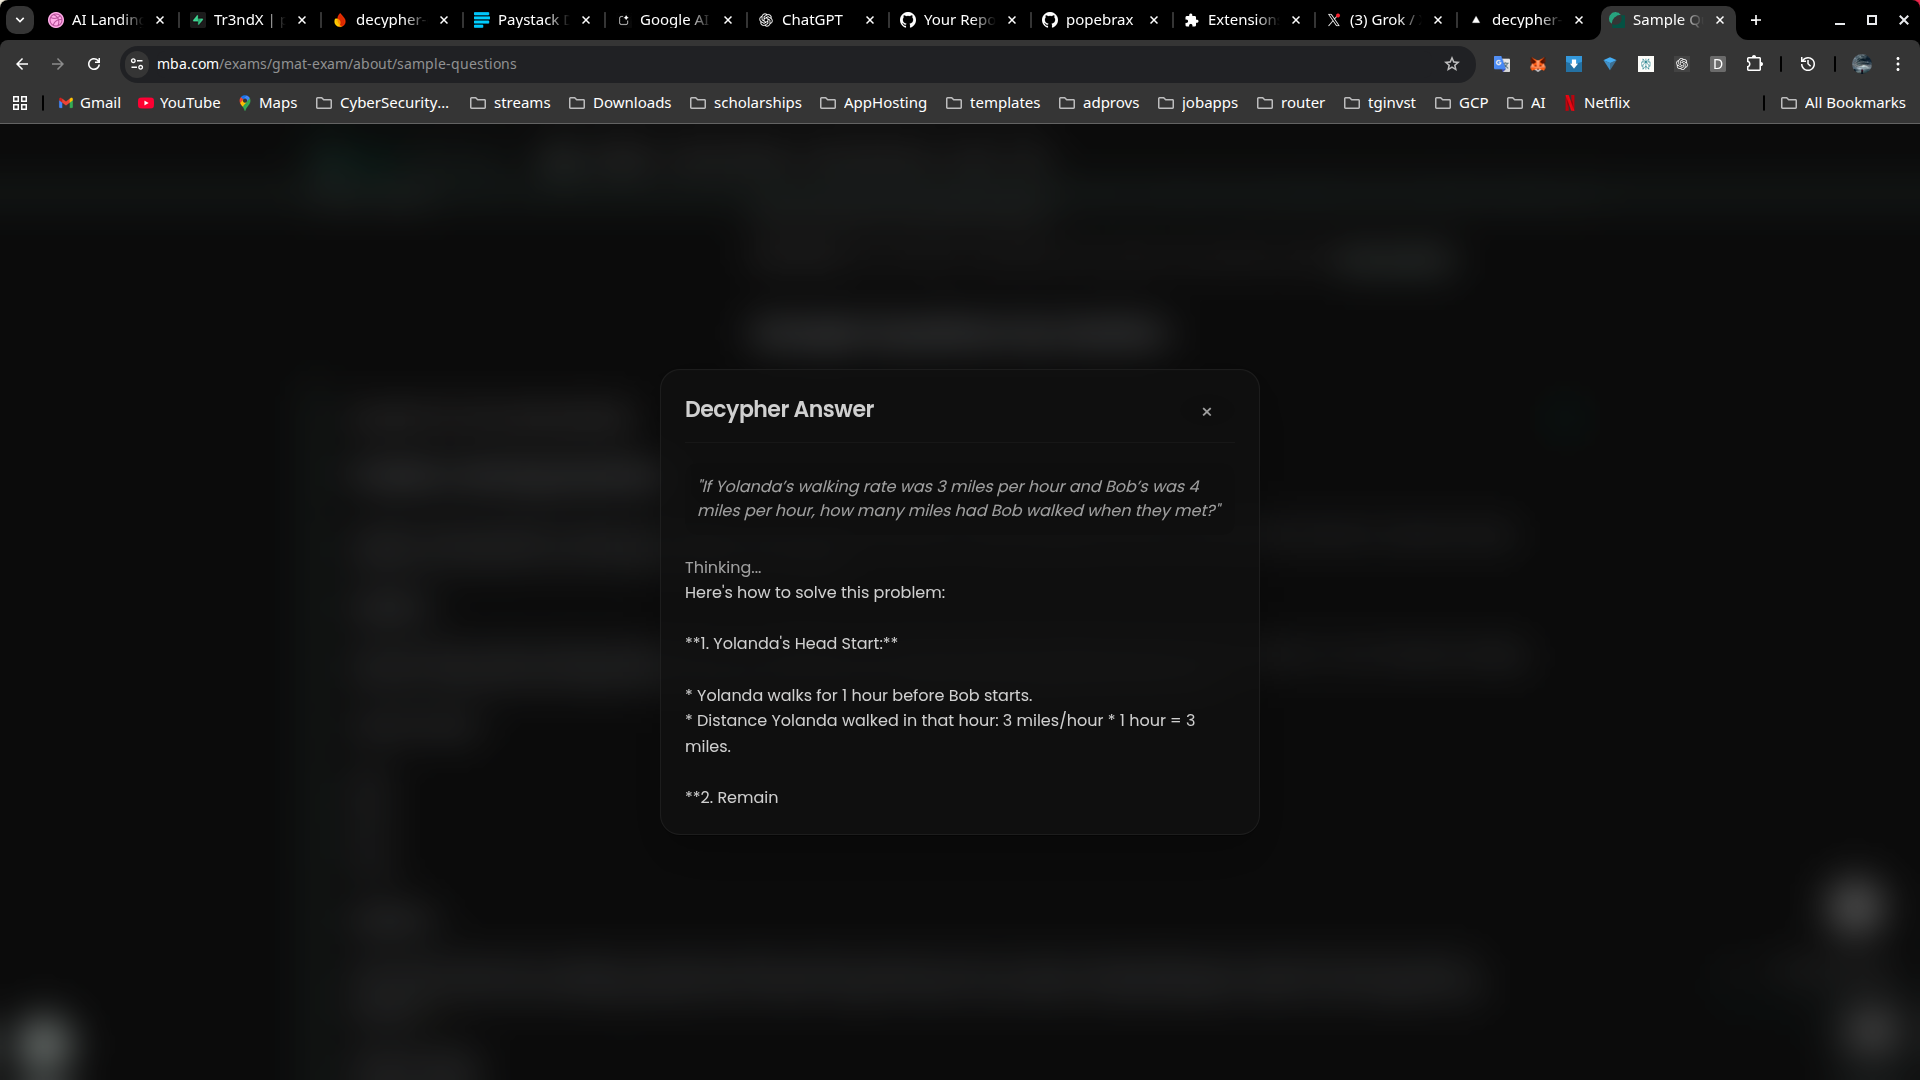Open the Gmail bookmark

click(x=89, y=102)
